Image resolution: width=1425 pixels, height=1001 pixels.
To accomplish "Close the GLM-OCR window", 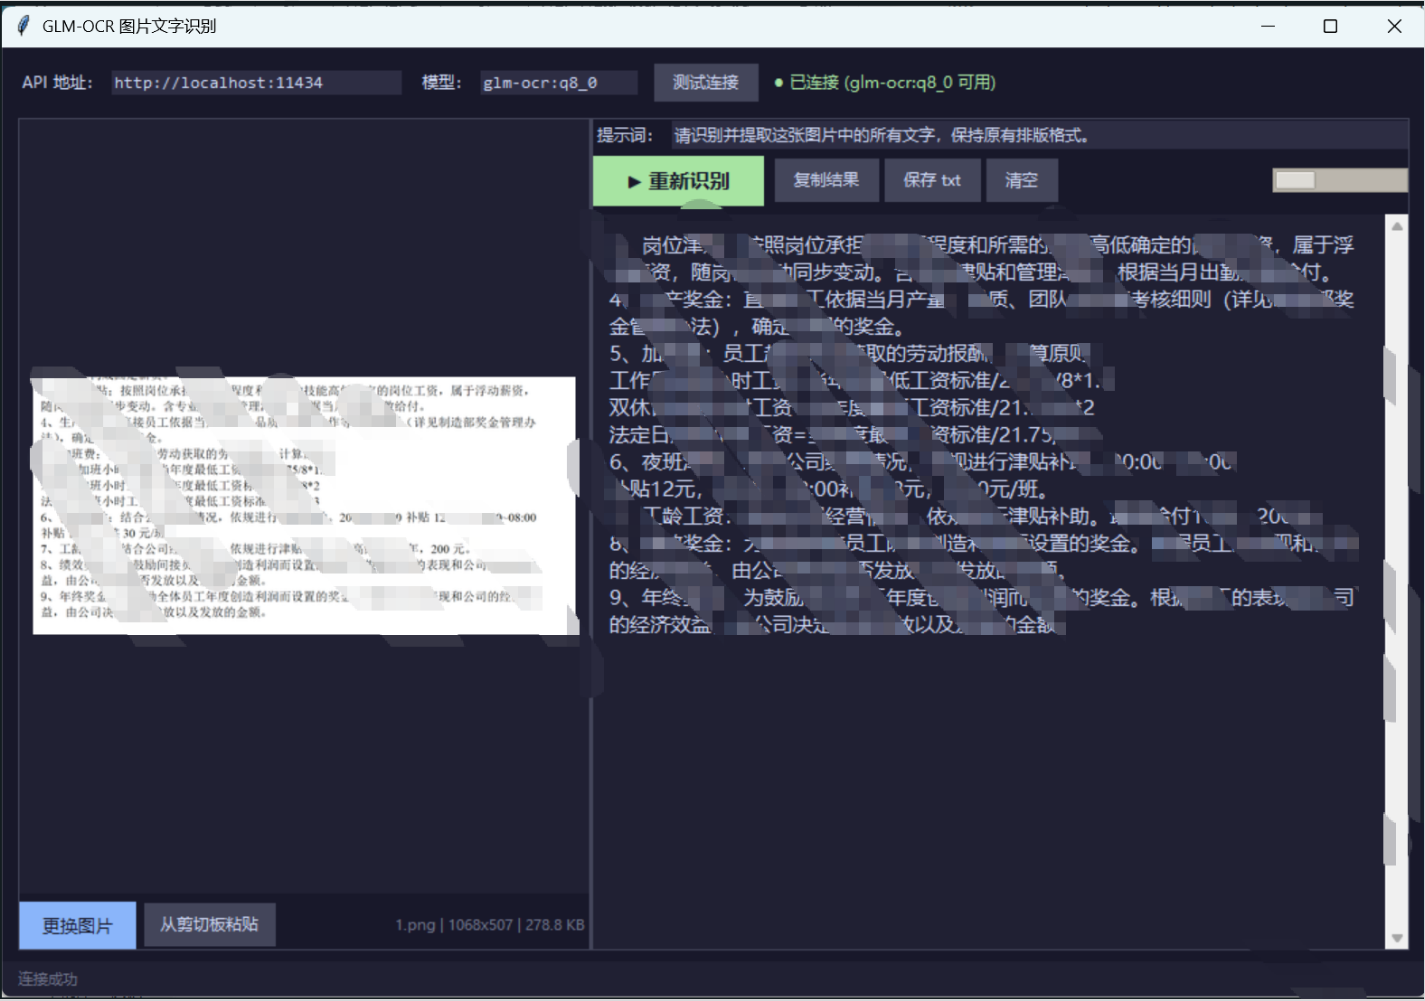I will click(1394, 26).
